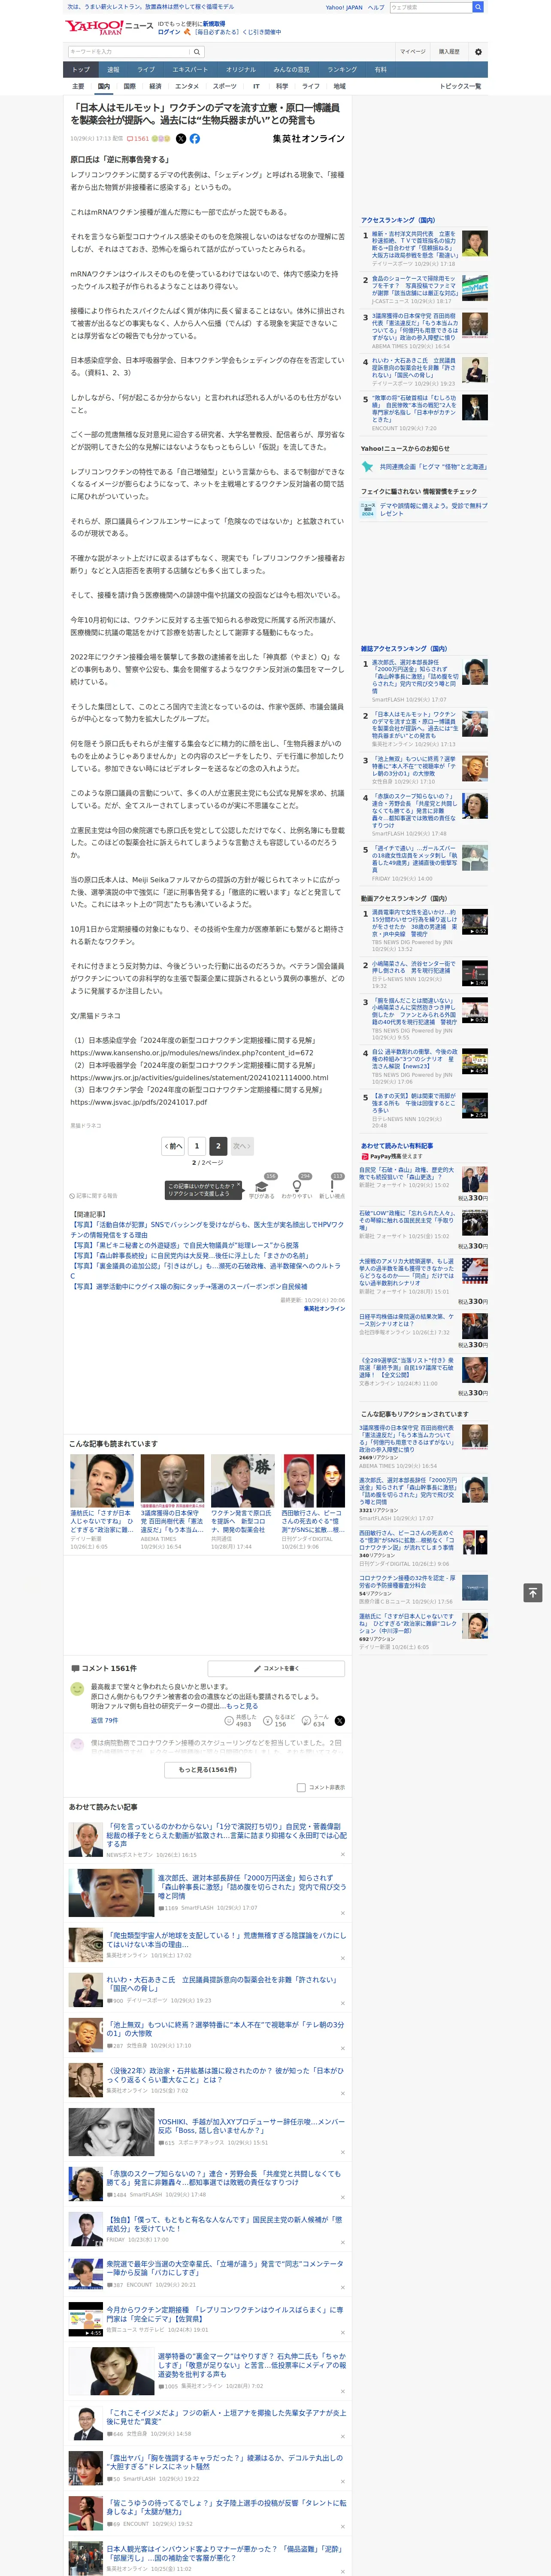Screen dimensions: 551x2576
Task: Open デマや誤情報に備えよう link
Action: click(x=433, y=509)
